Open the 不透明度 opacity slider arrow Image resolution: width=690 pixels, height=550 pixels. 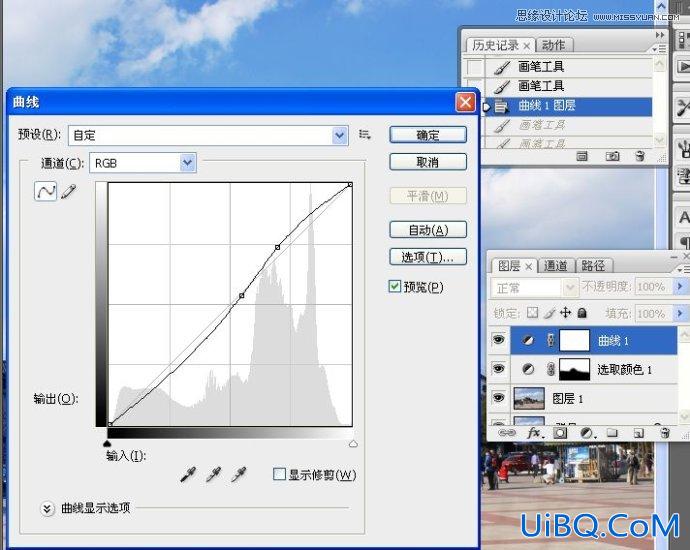coord(680,286)
